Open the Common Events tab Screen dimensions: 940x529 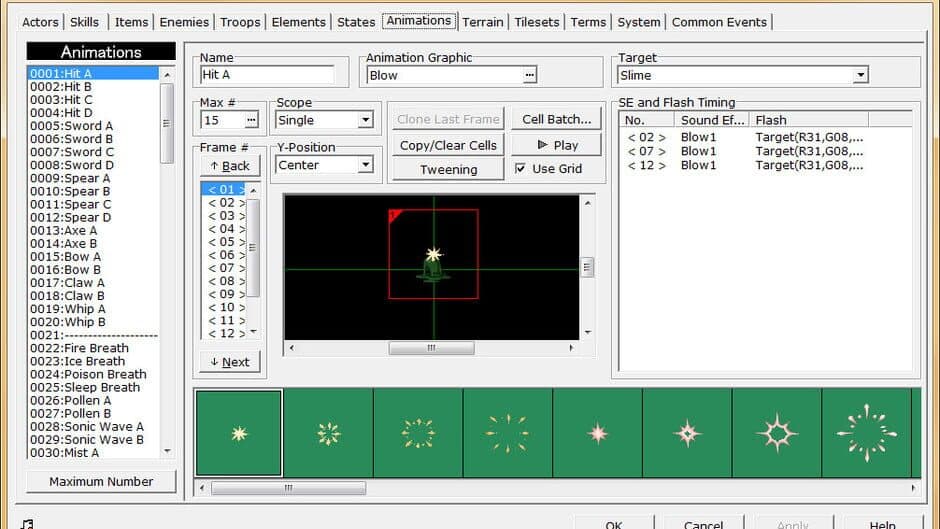719,22
